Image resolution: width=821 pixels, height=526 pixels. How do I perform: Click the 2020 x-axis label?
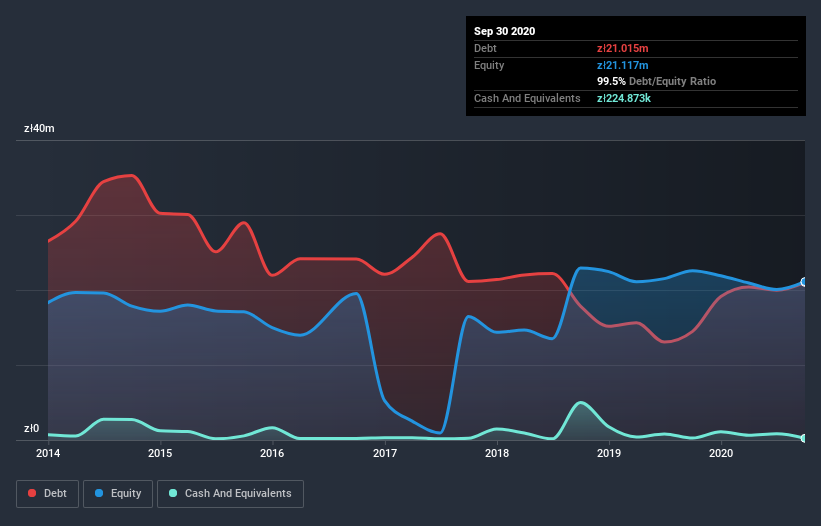pyautogui.click(x=721, y=453)
